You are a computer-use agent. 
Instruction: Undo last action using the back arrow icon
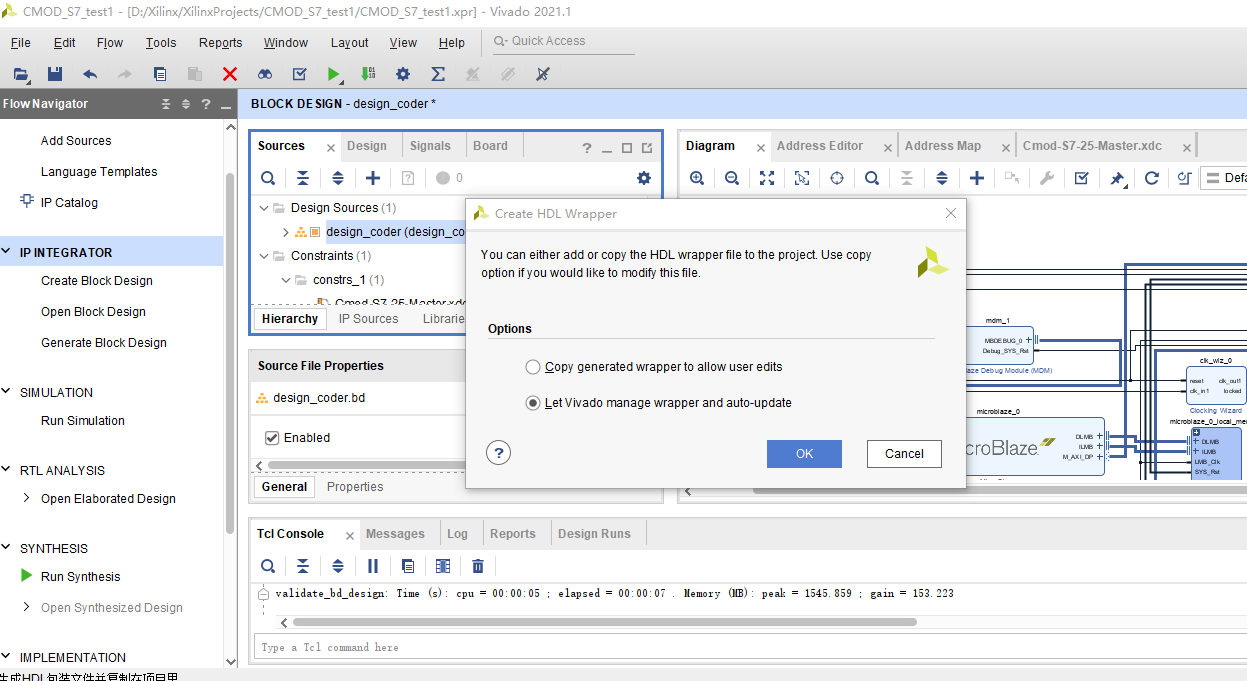point(90,74)
